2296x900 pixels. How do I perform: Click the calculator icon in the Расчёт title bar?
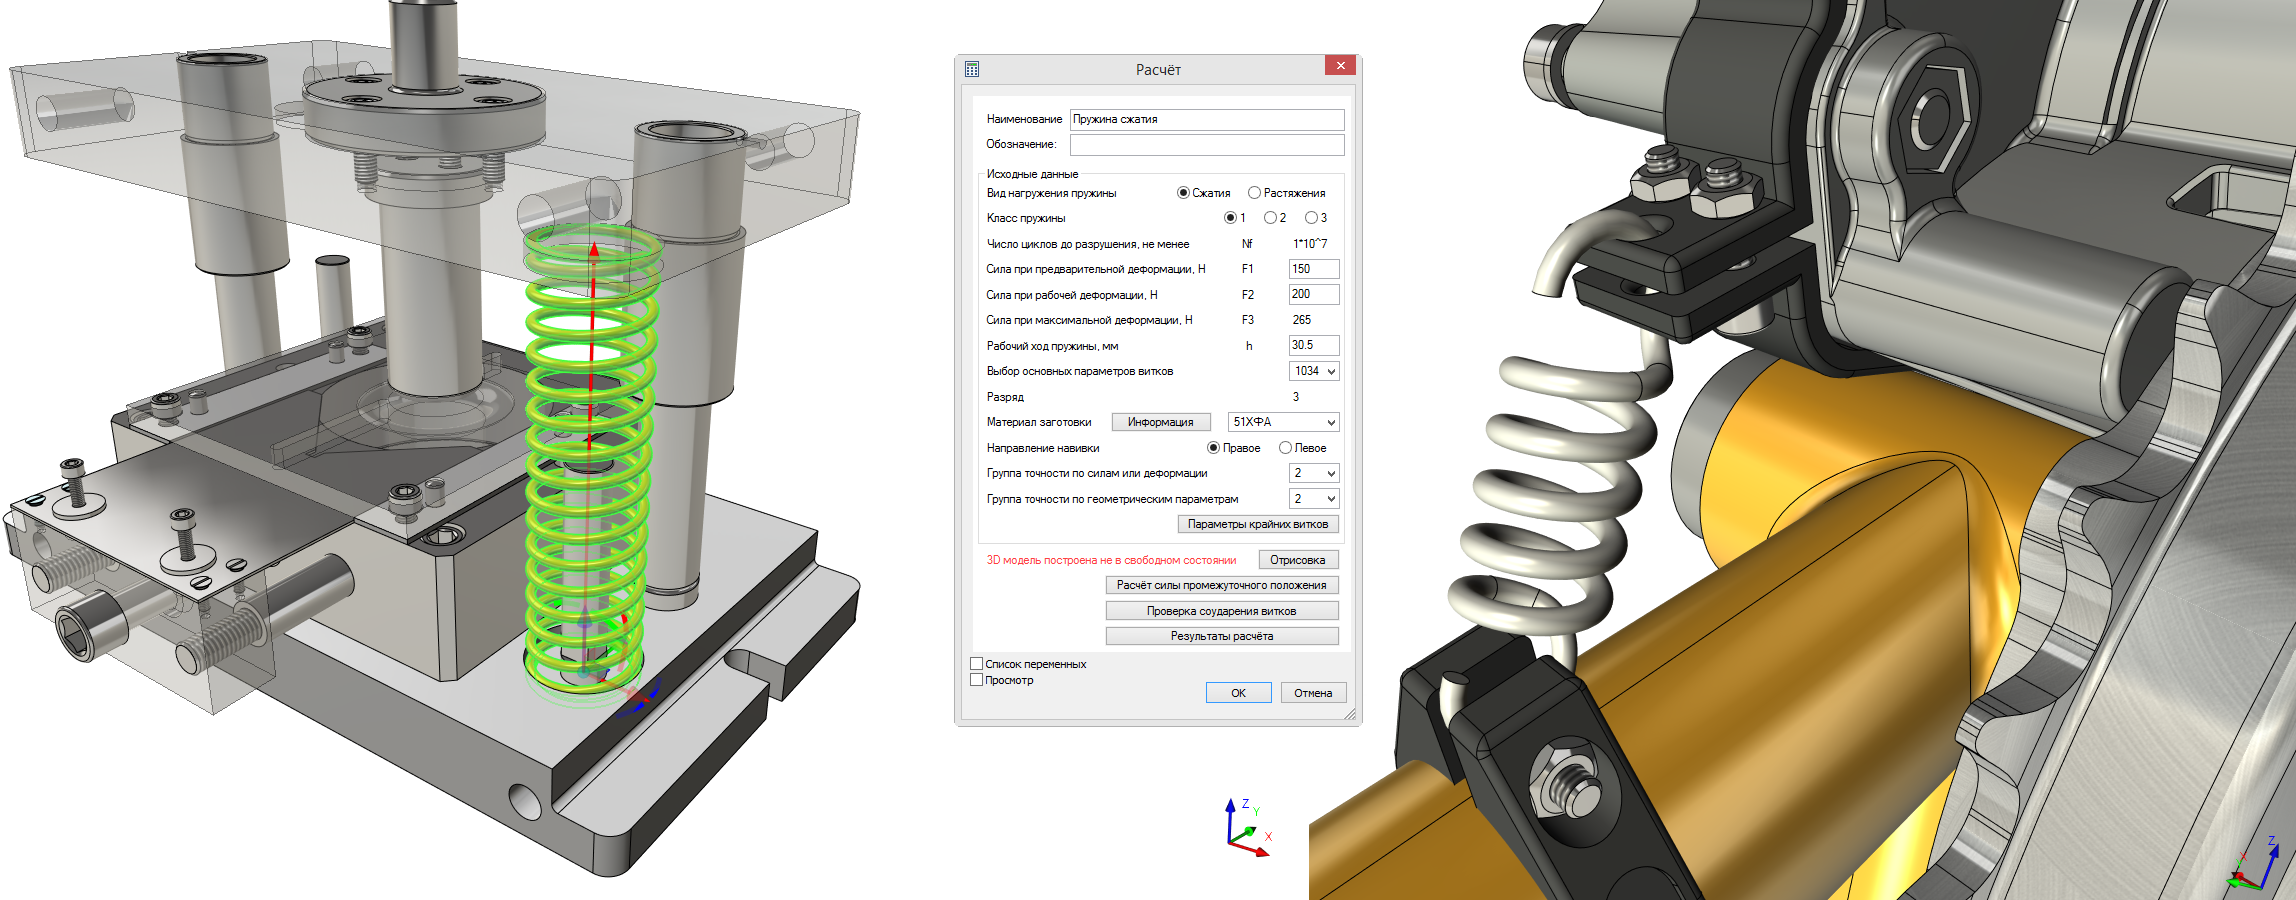point(972,69)
